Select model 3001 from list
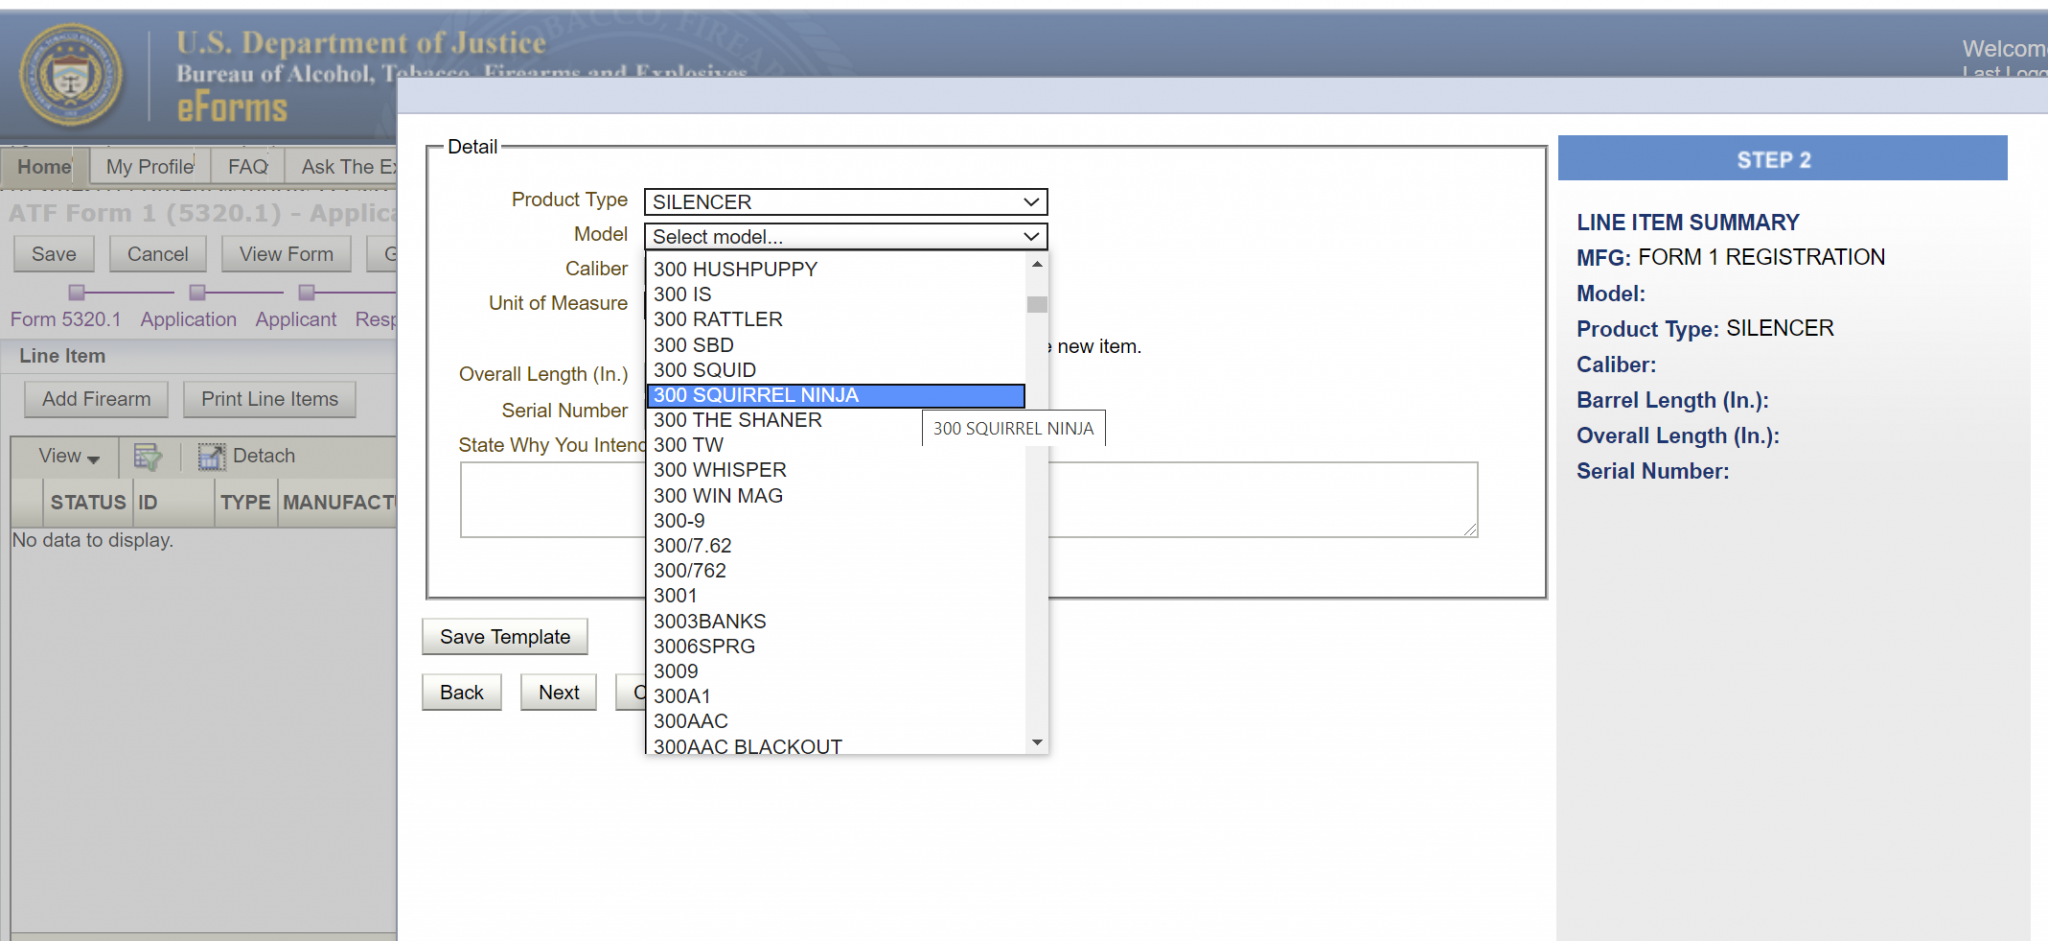 coord(836,596)
